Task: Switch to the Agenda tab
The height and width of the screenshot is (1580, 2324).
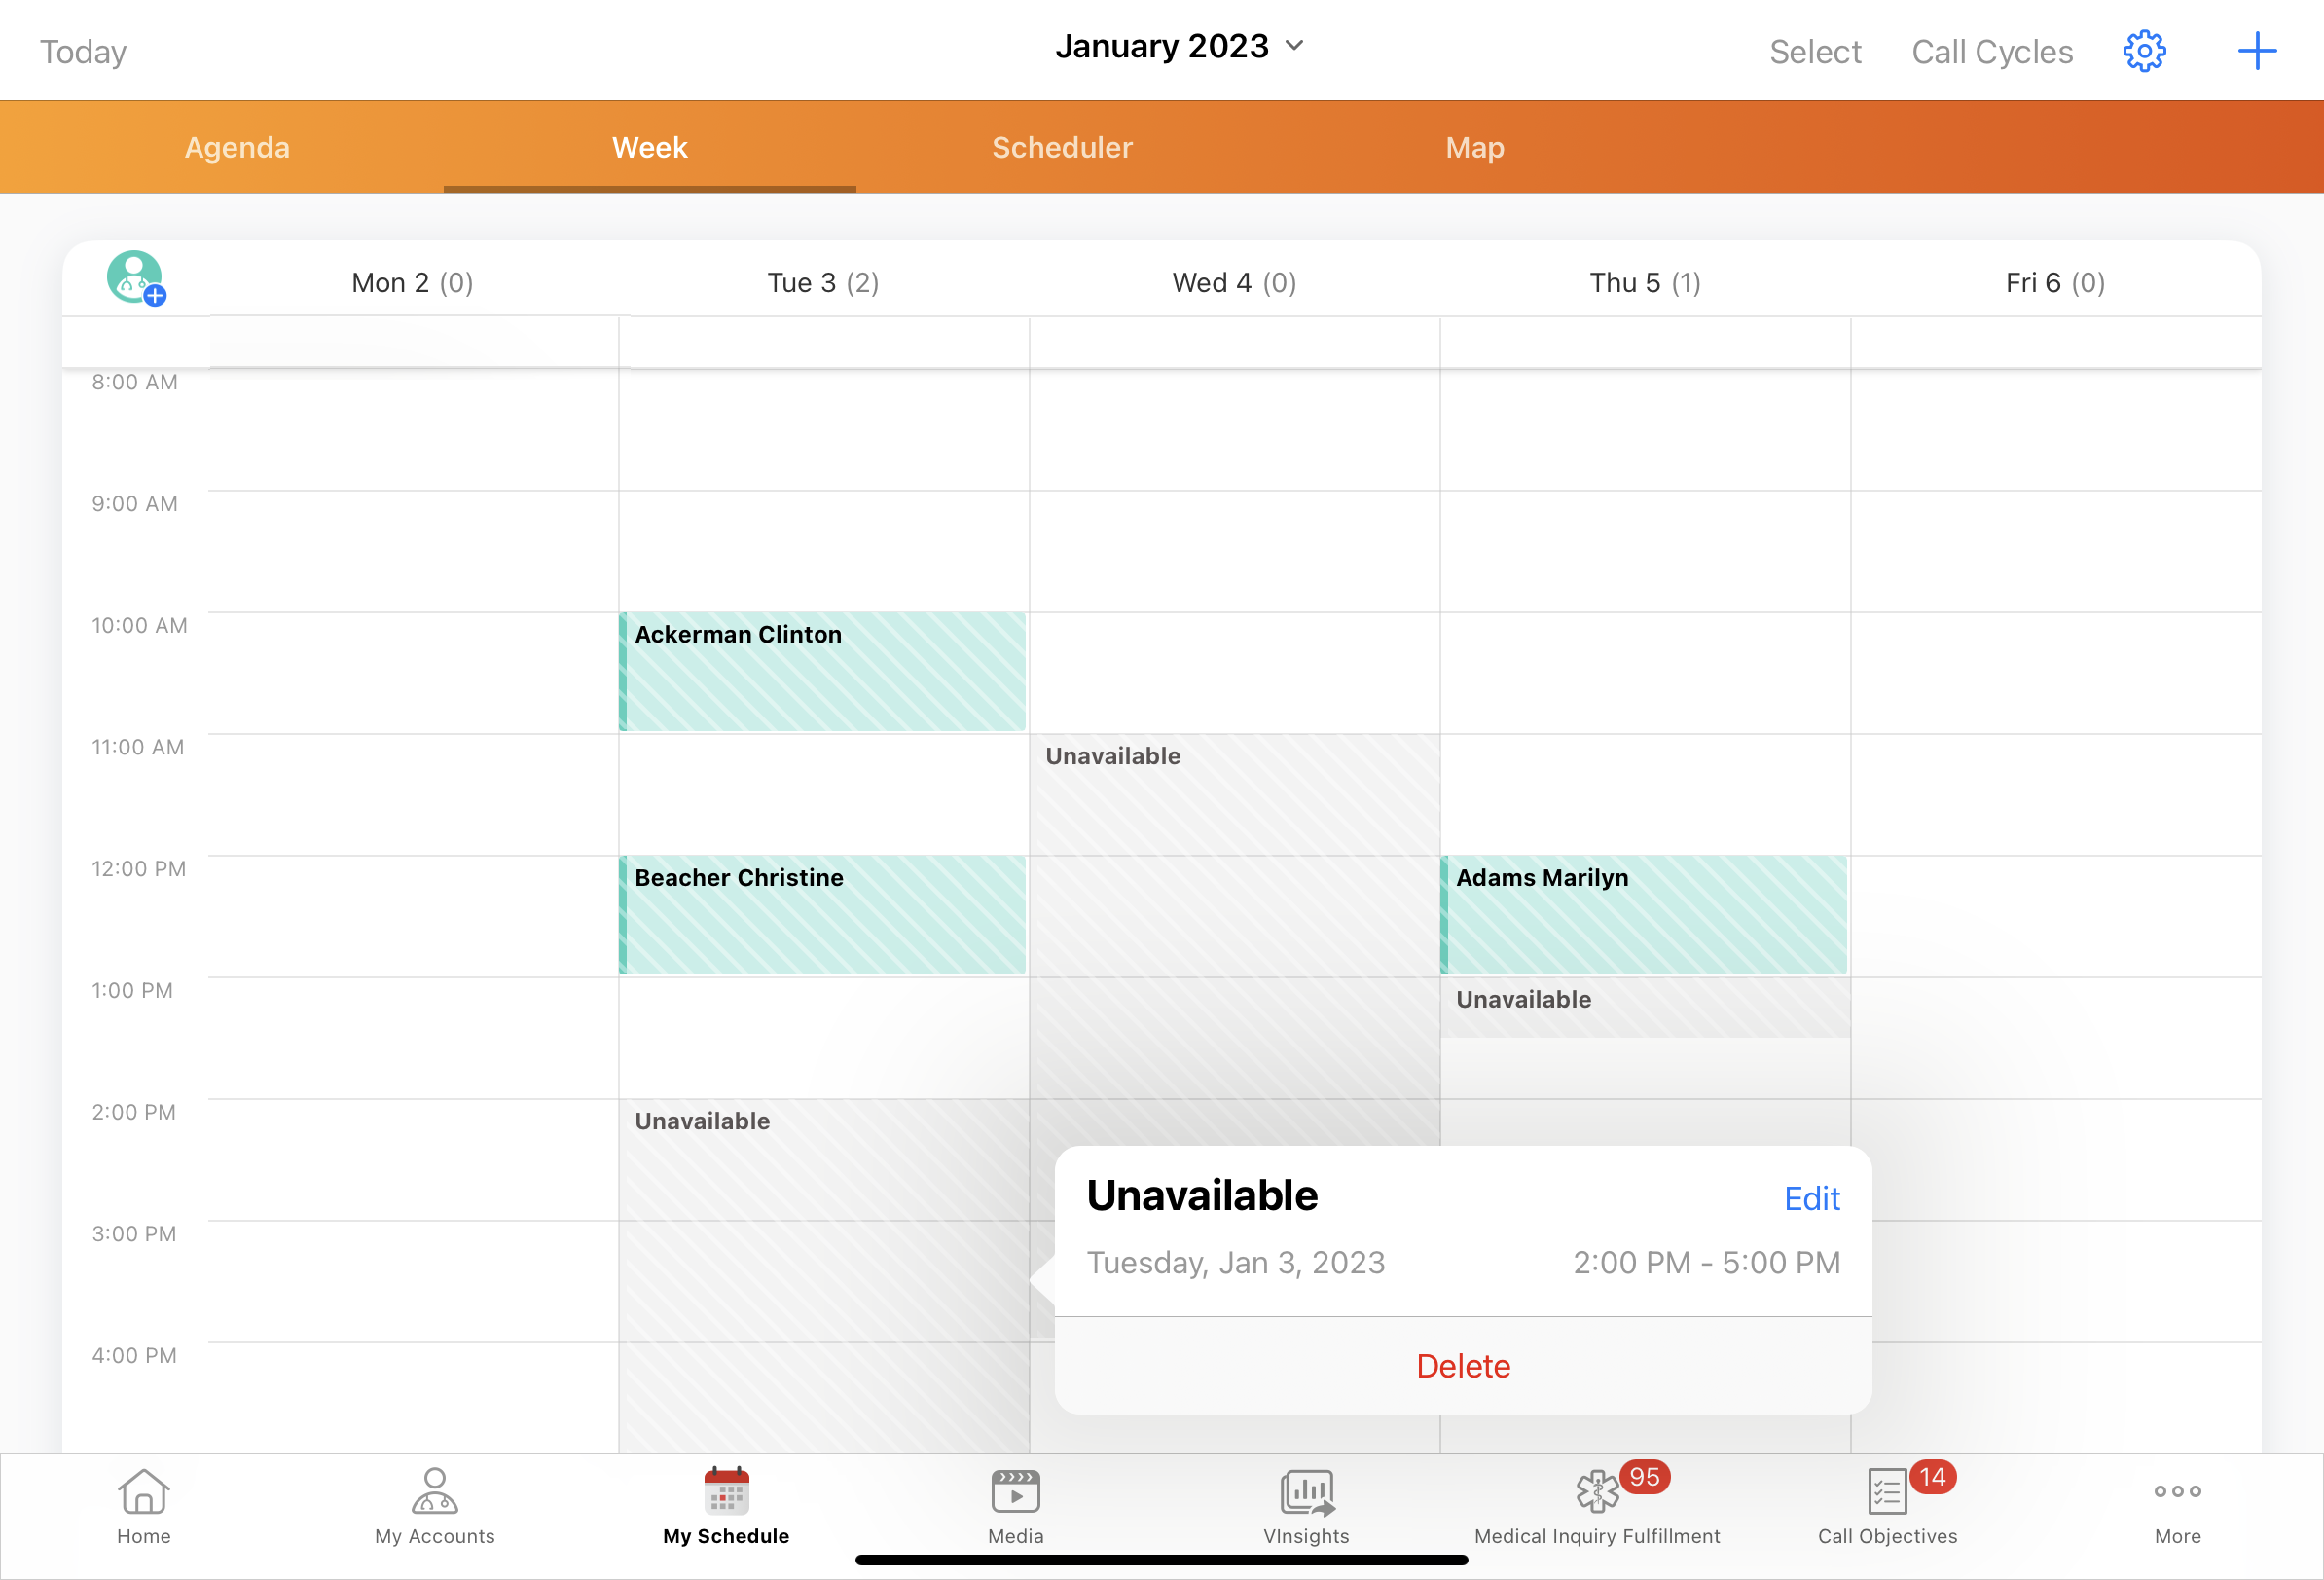Action: point(237,148)
